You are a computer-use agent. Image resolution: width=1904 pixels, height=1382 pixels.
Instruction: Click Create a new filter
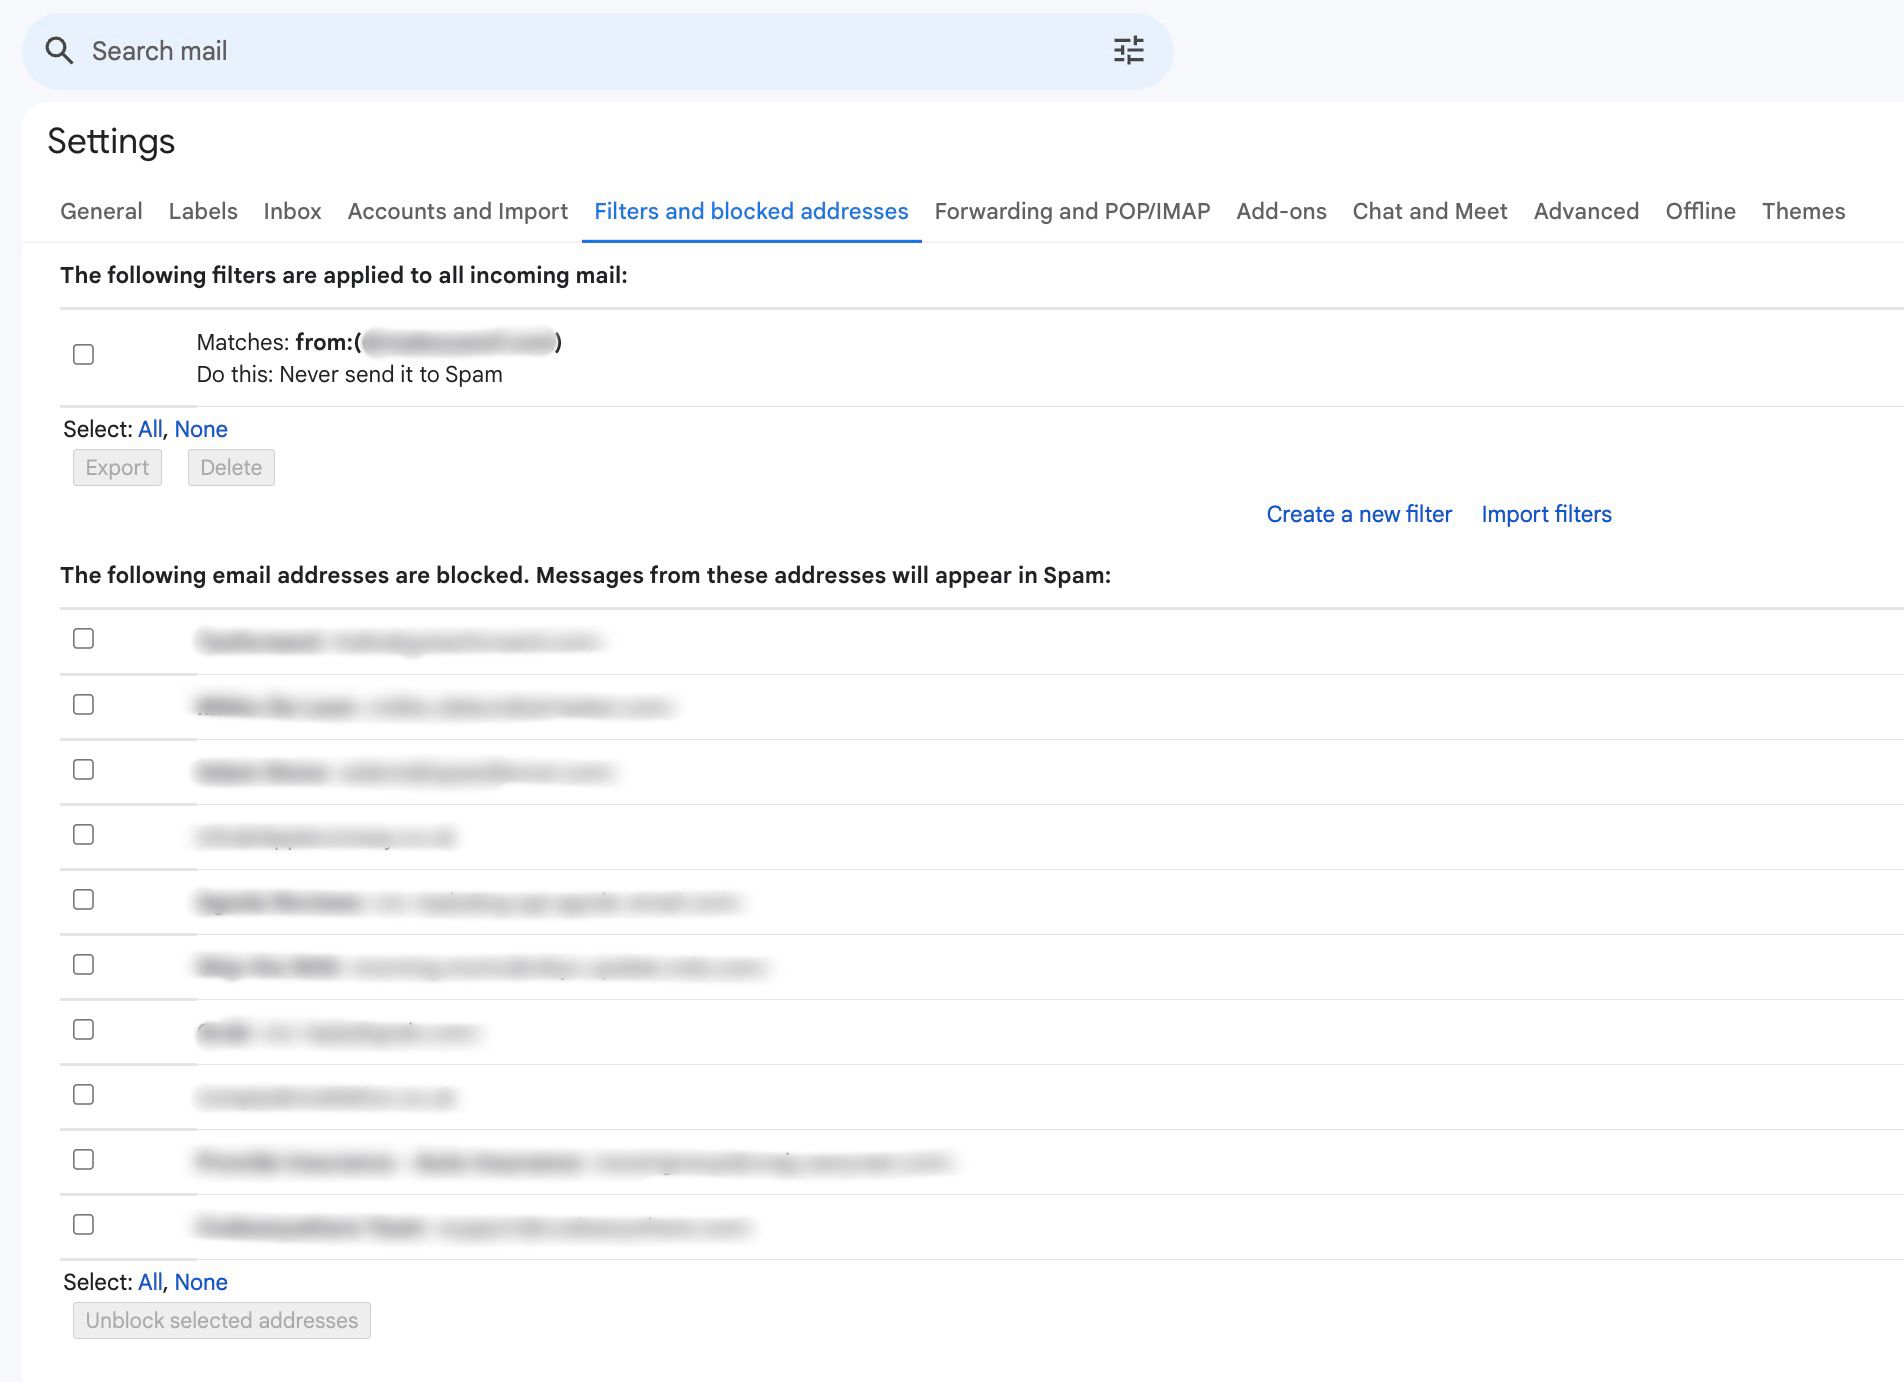tap(1359, 514)
